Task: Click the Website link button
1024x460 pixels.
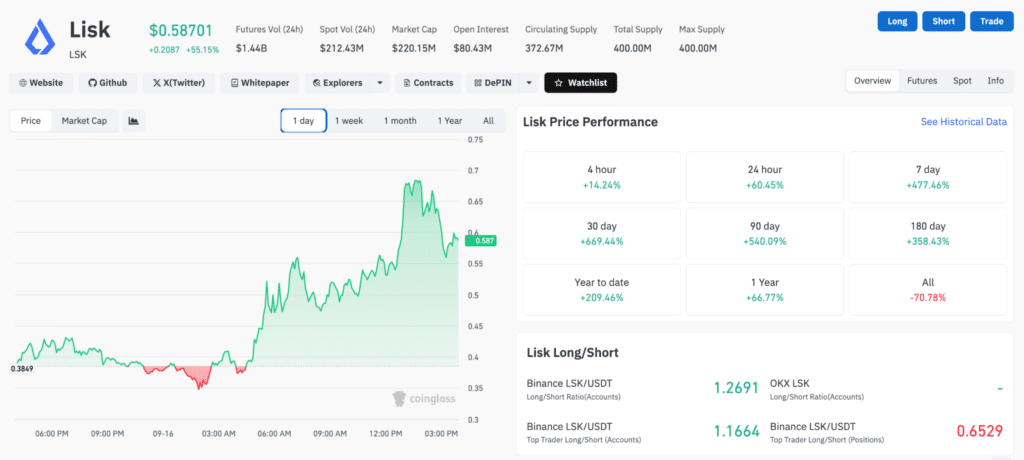Action: 41,83
